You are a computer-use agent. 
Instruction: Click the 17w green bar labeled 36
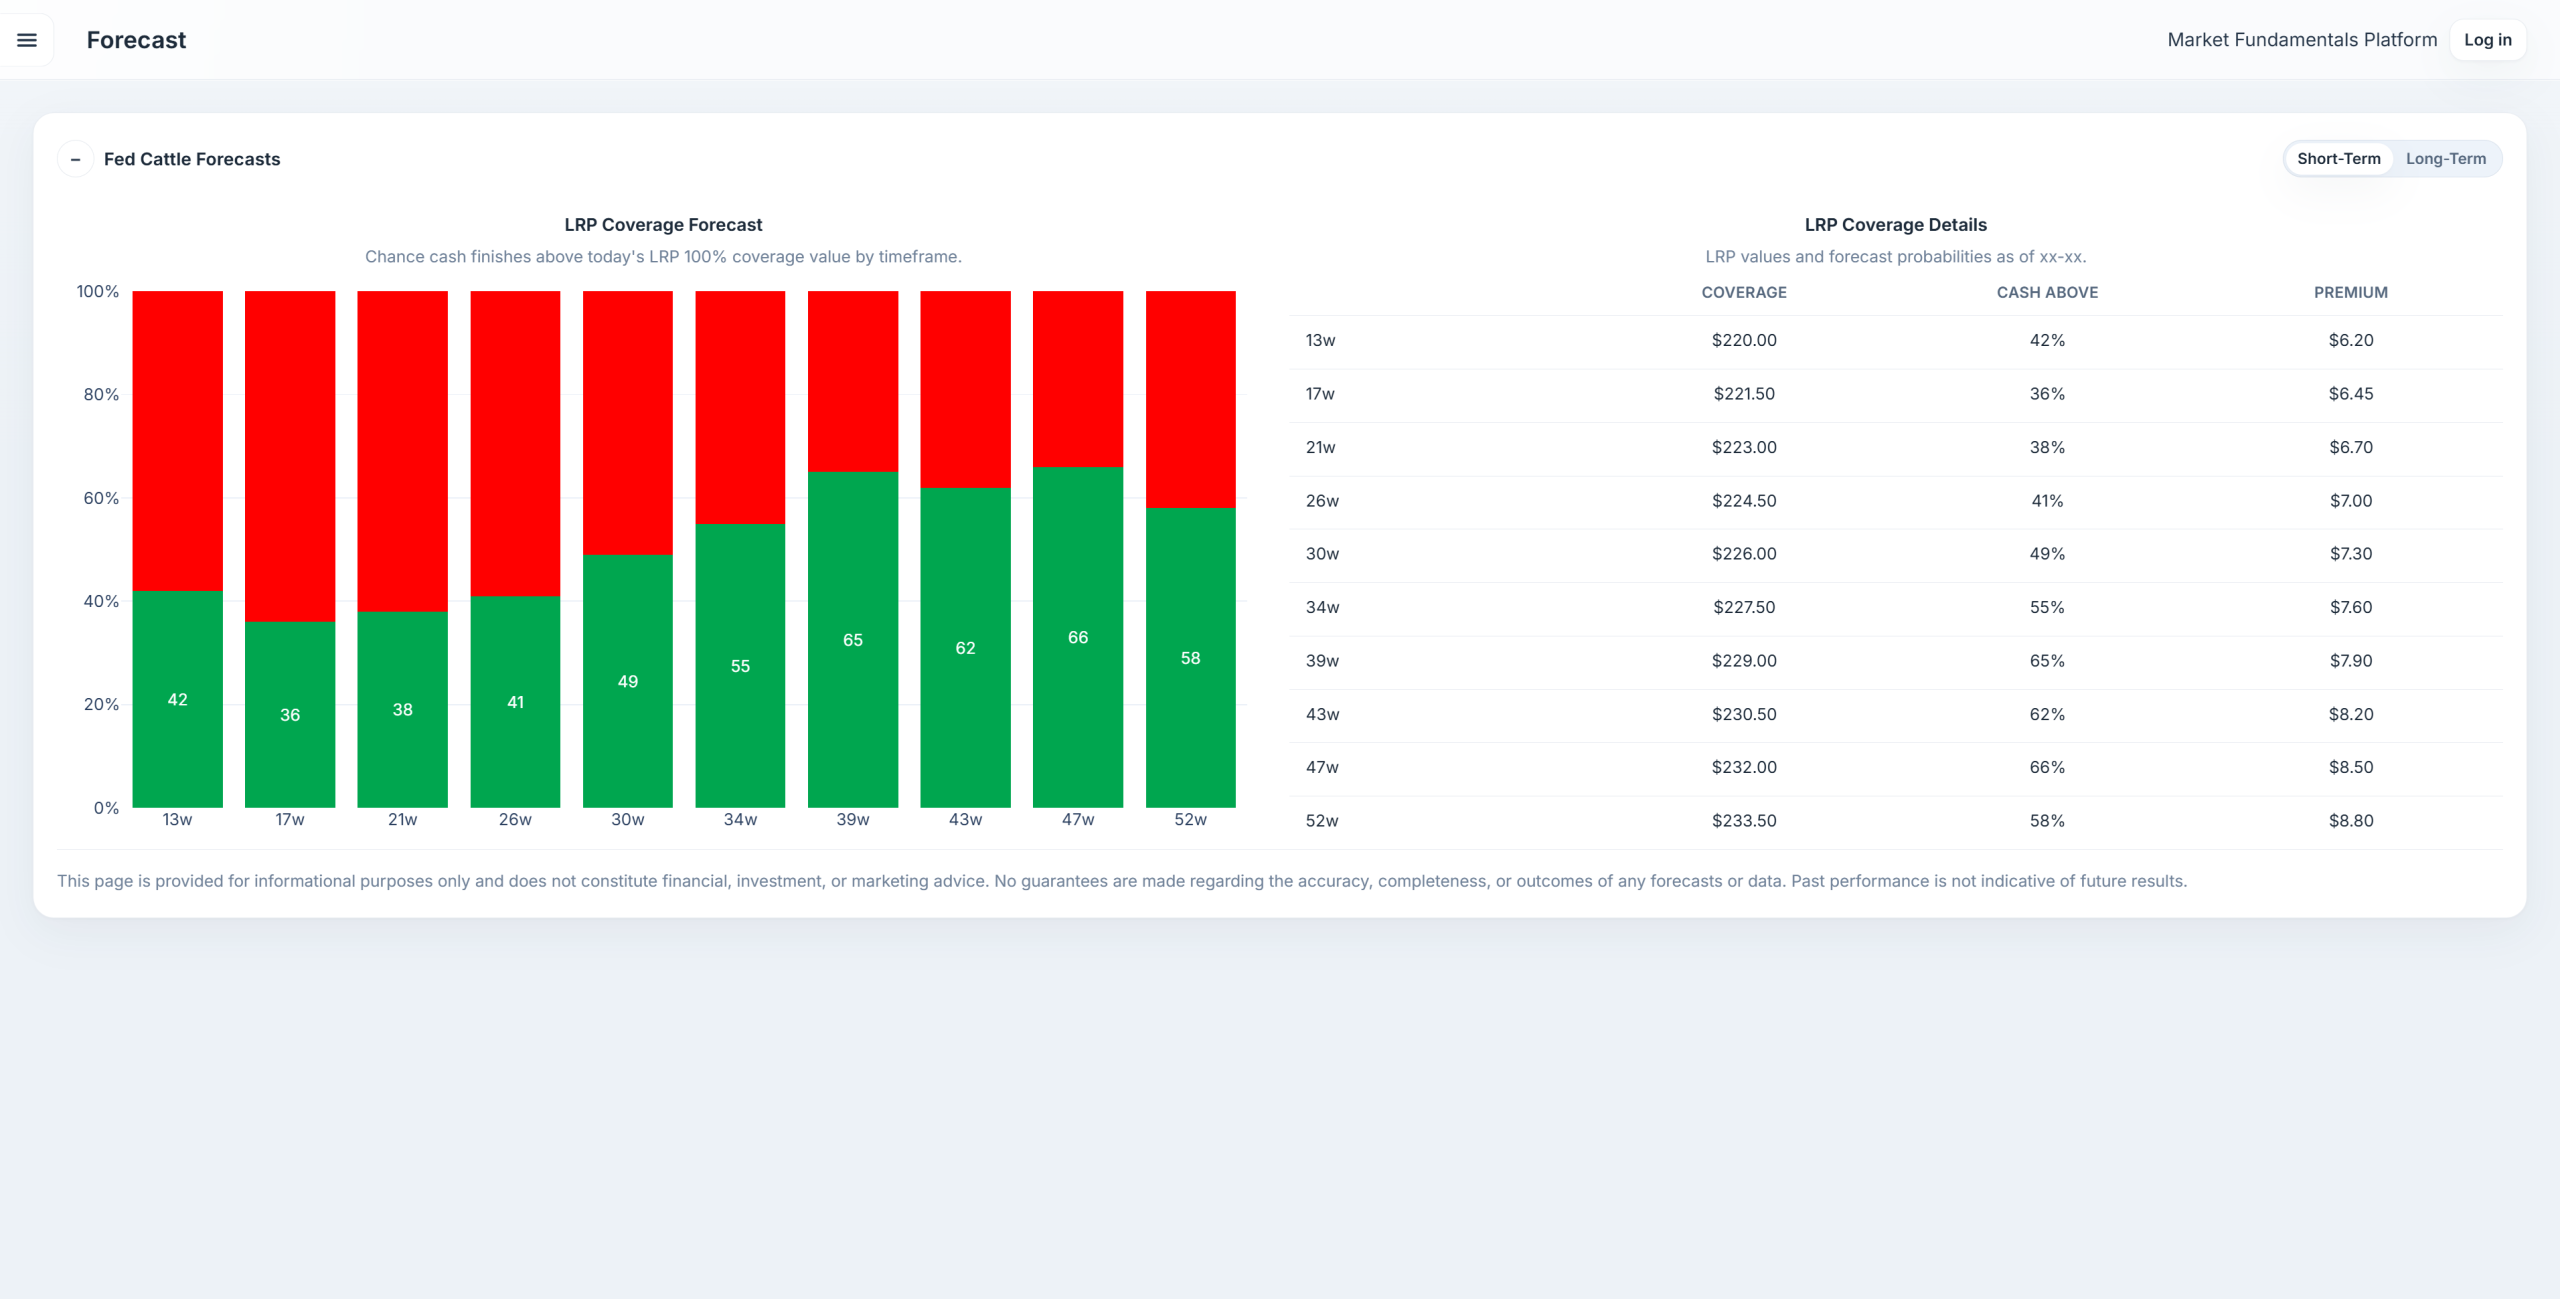(x=290, y=714)
